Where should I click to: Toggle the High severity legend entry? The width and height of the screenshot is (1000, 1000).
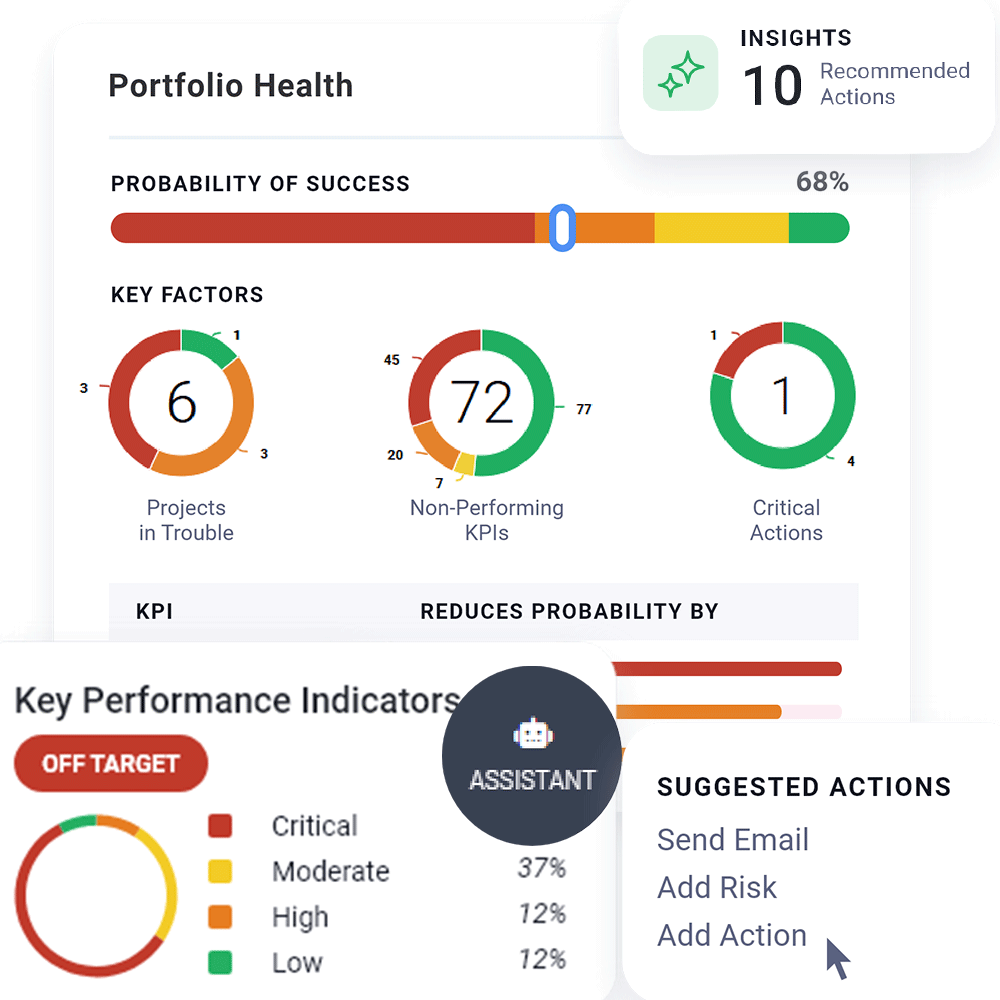(x=299, y=917)
